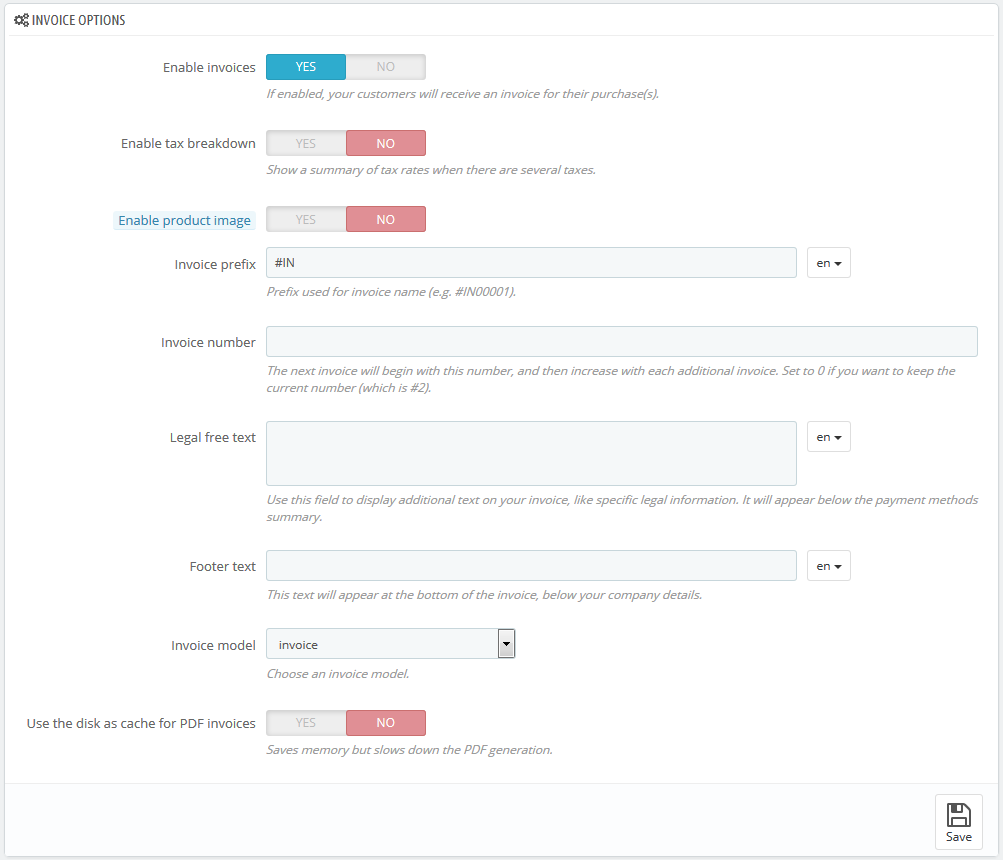Click the 'Prefix used for invoice name' hint
The image size is (1003, 860).
(391, 292)
